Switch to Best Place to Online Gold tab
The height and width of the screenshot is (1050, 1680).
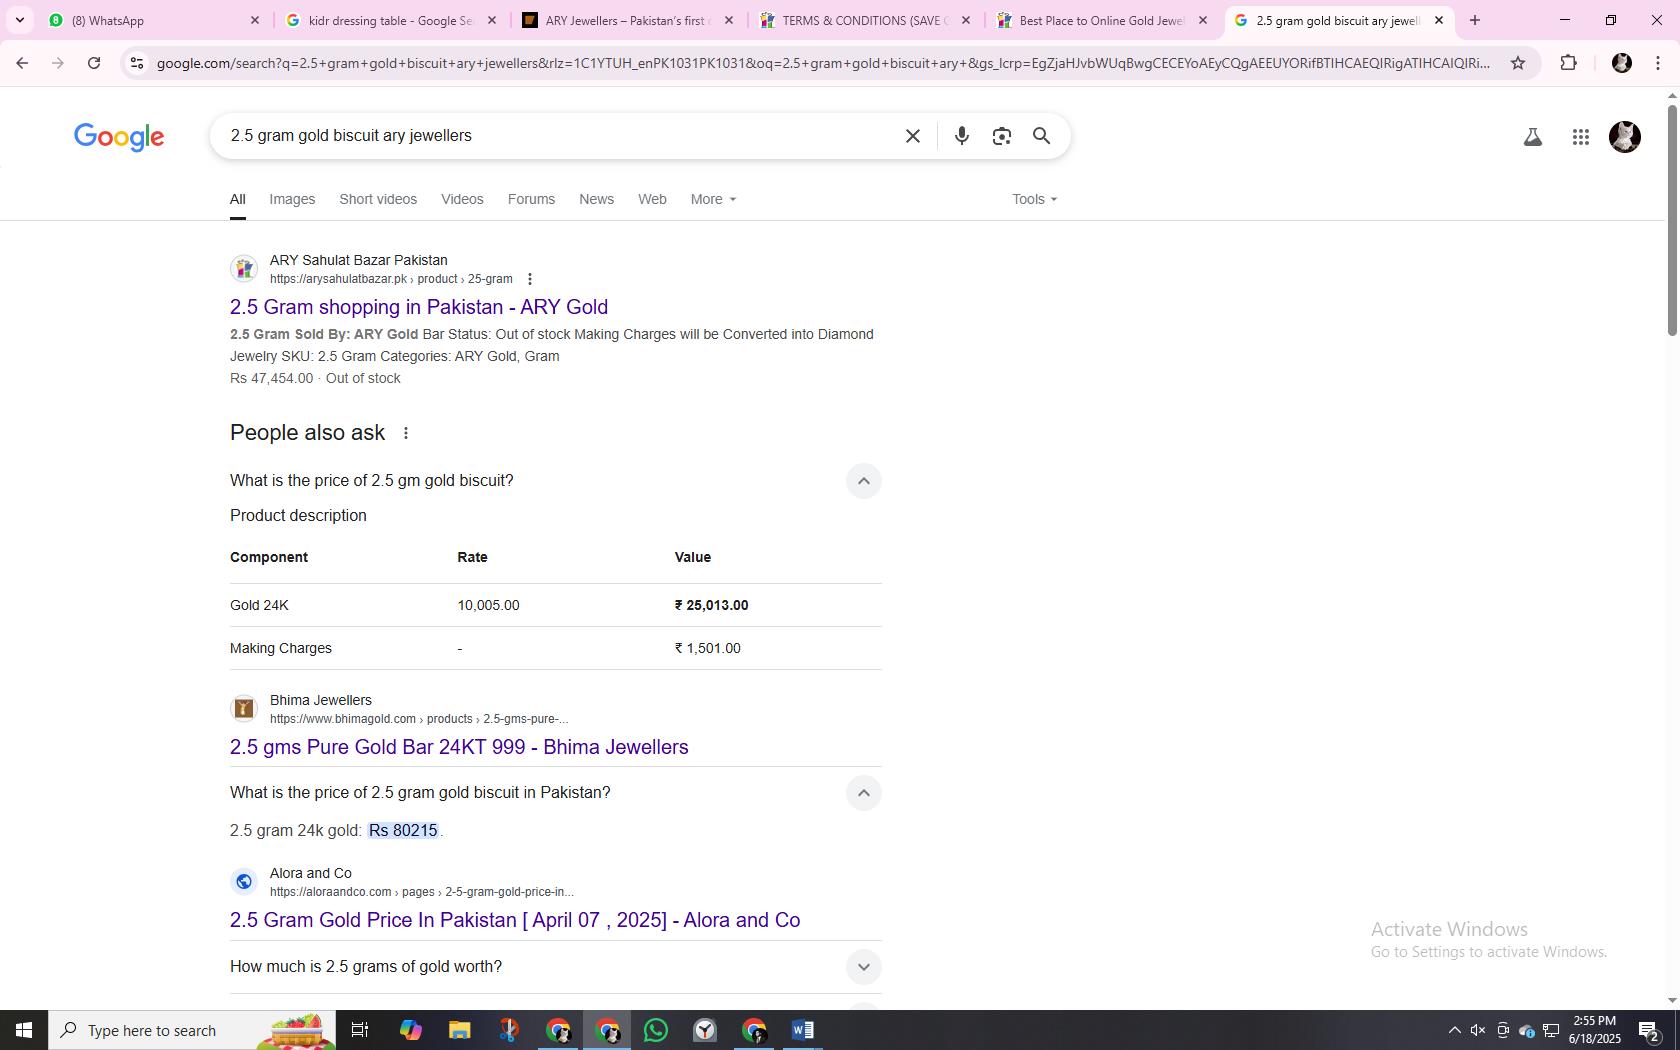[1102, 20]
